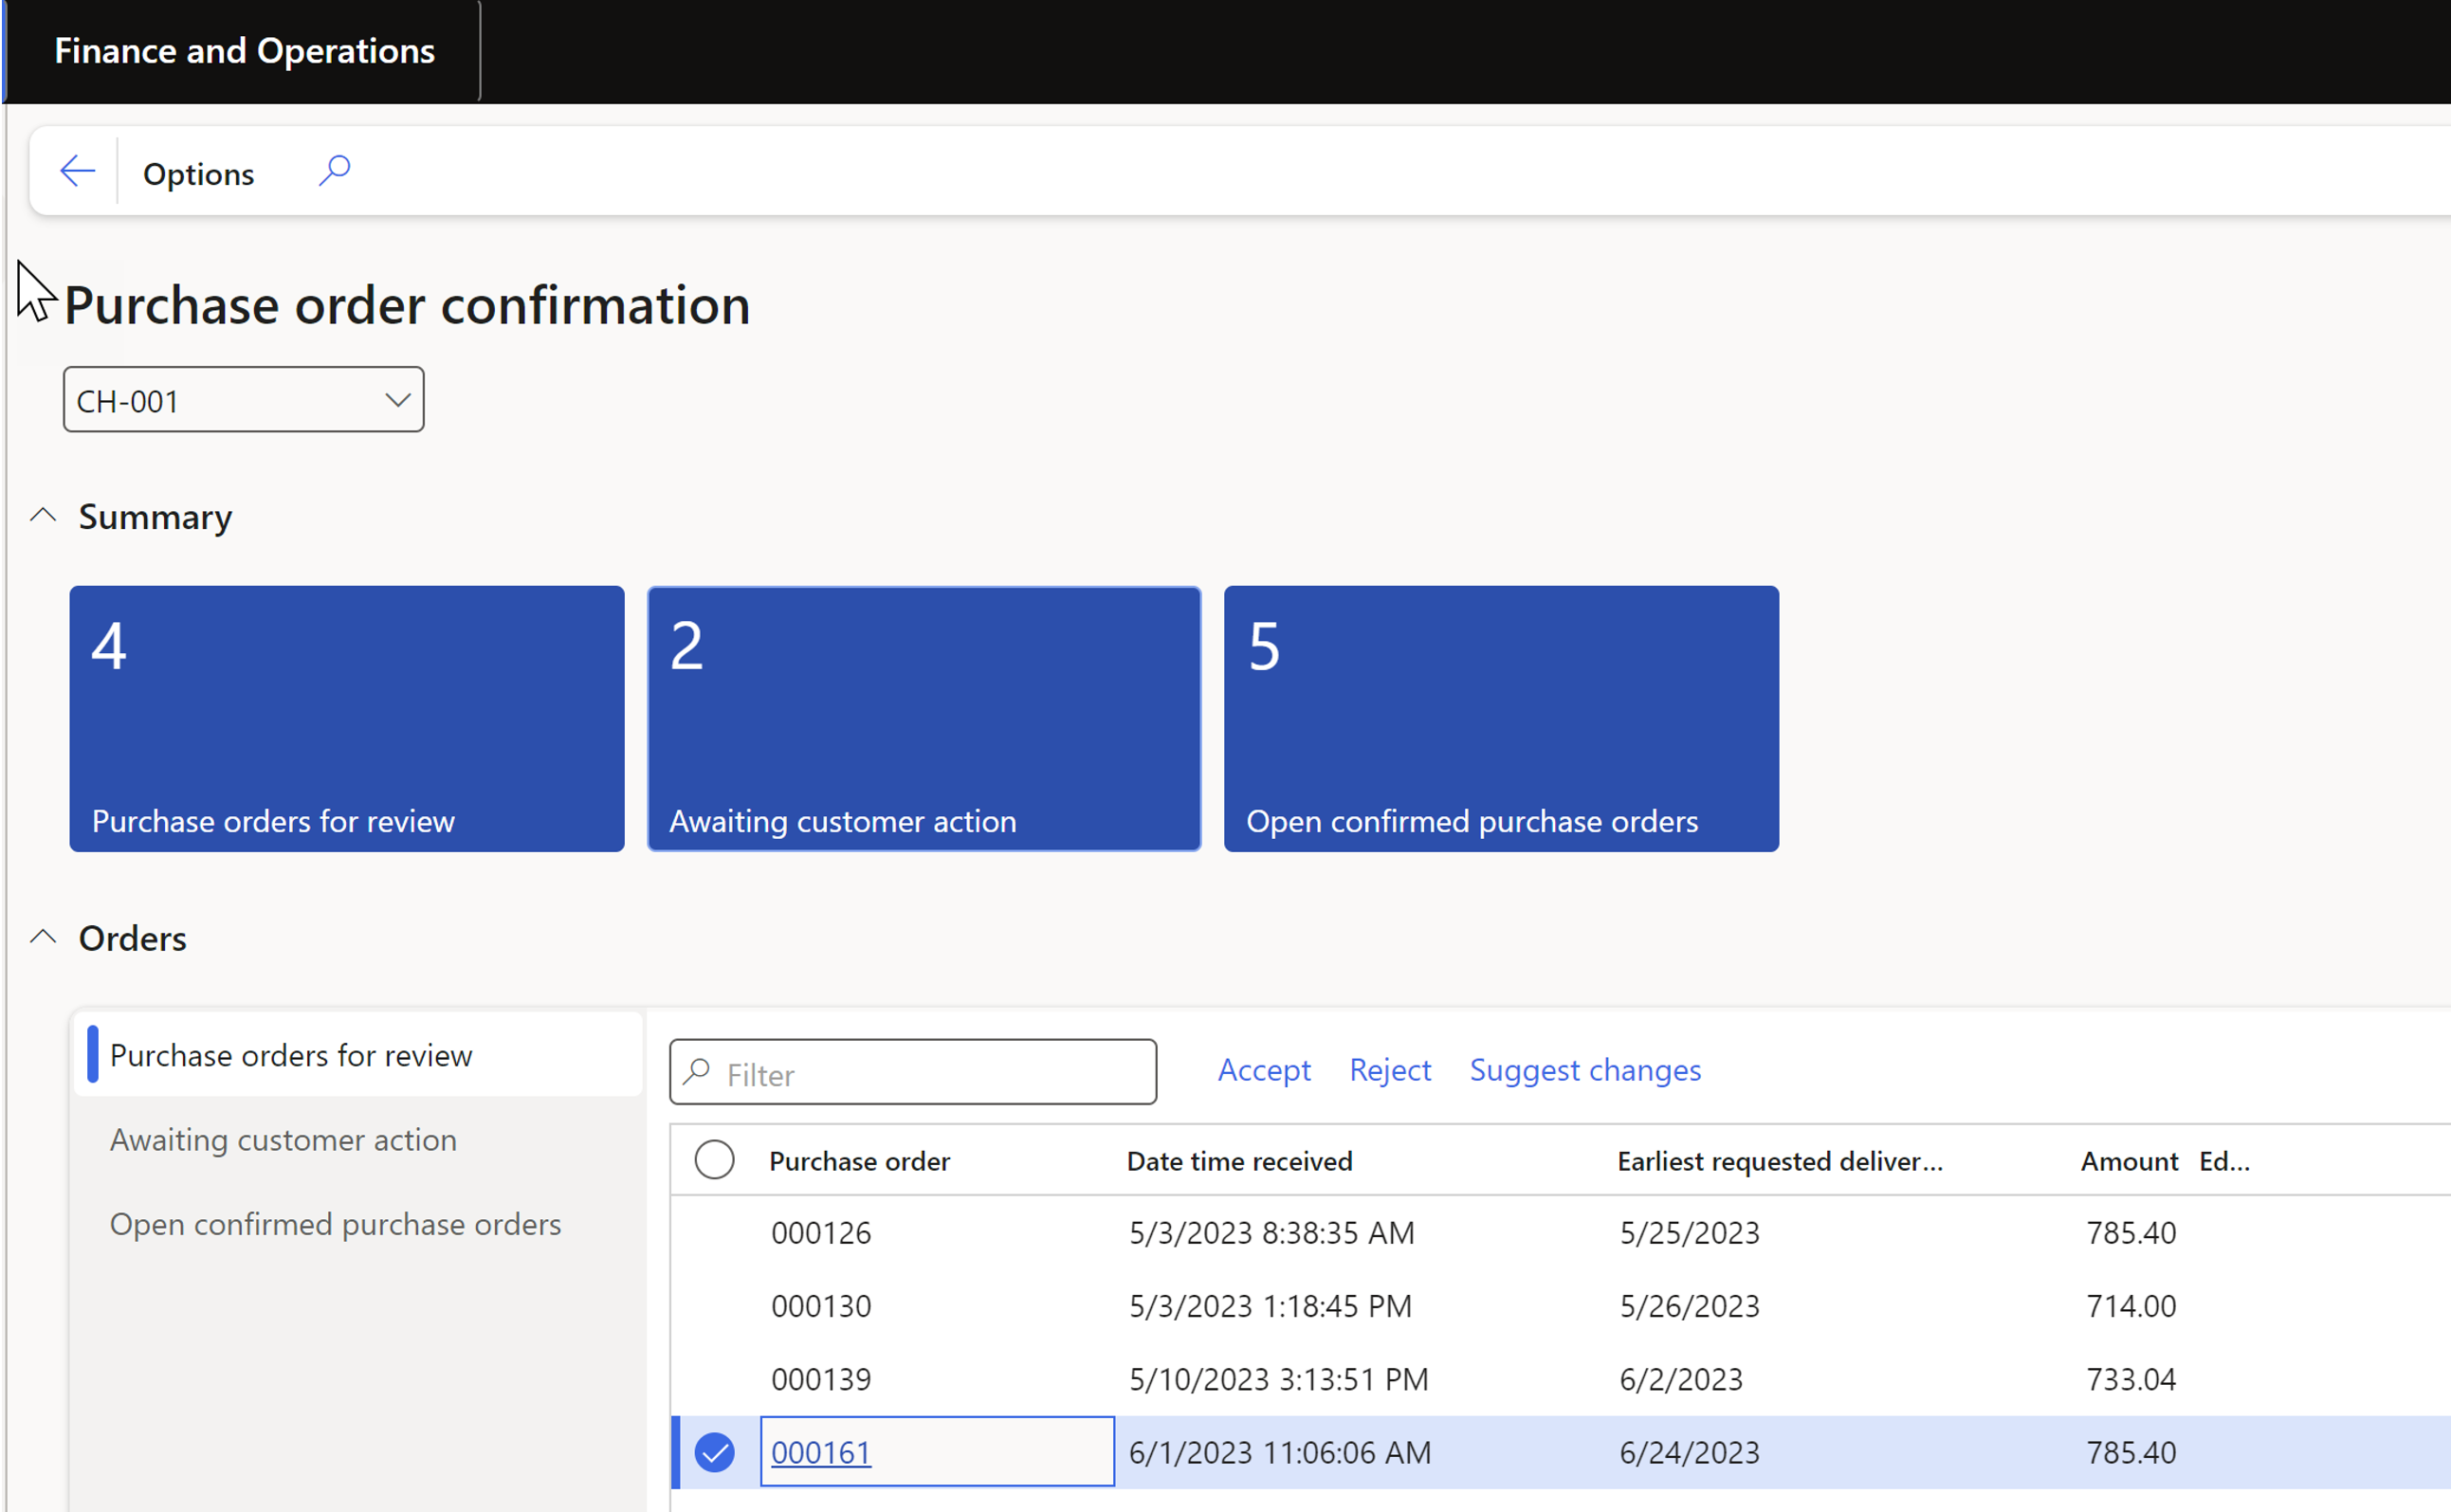Viewport: 2451px width, 1512px height.
Task: Toggle the select-all rows radio circle
Action: point(714,1160)
